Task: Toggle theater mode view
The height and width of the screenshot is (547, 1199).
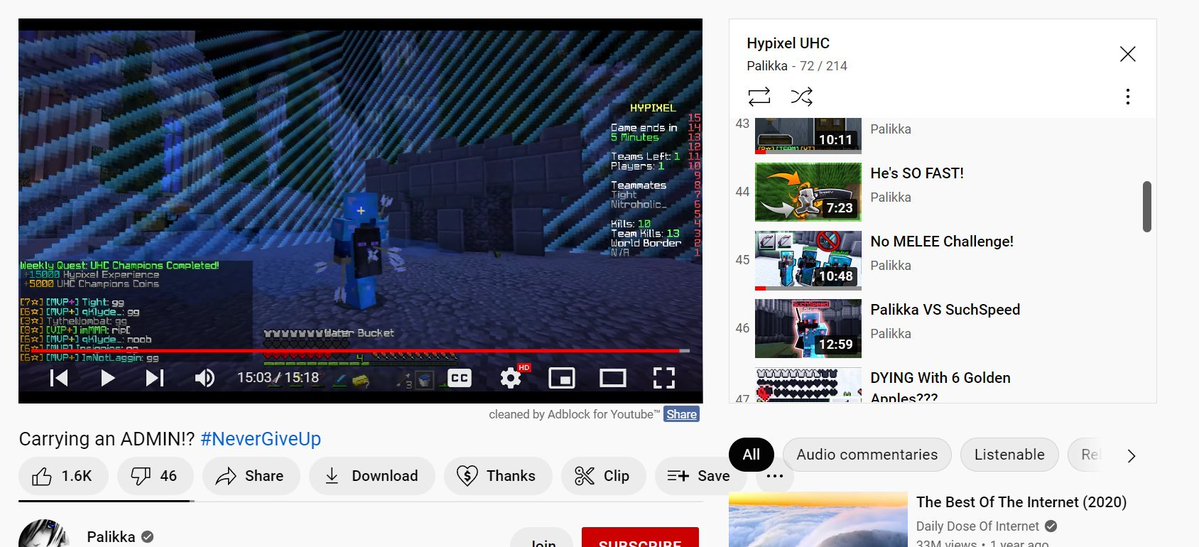Action: click(x=612, y=378)
